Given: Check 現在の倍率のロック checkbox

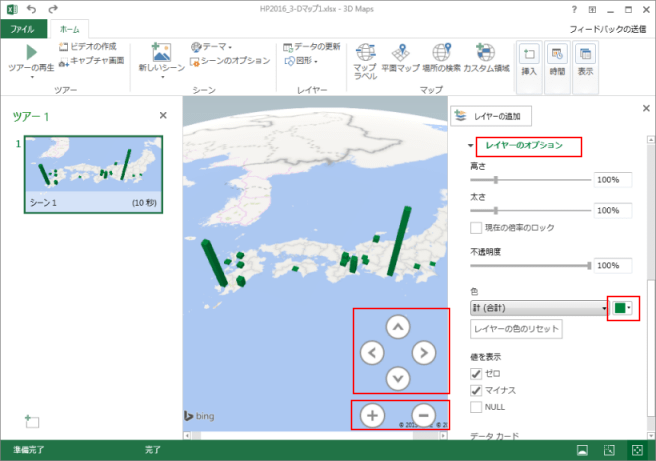Looking at the screenshot, I should click(476, 228).
